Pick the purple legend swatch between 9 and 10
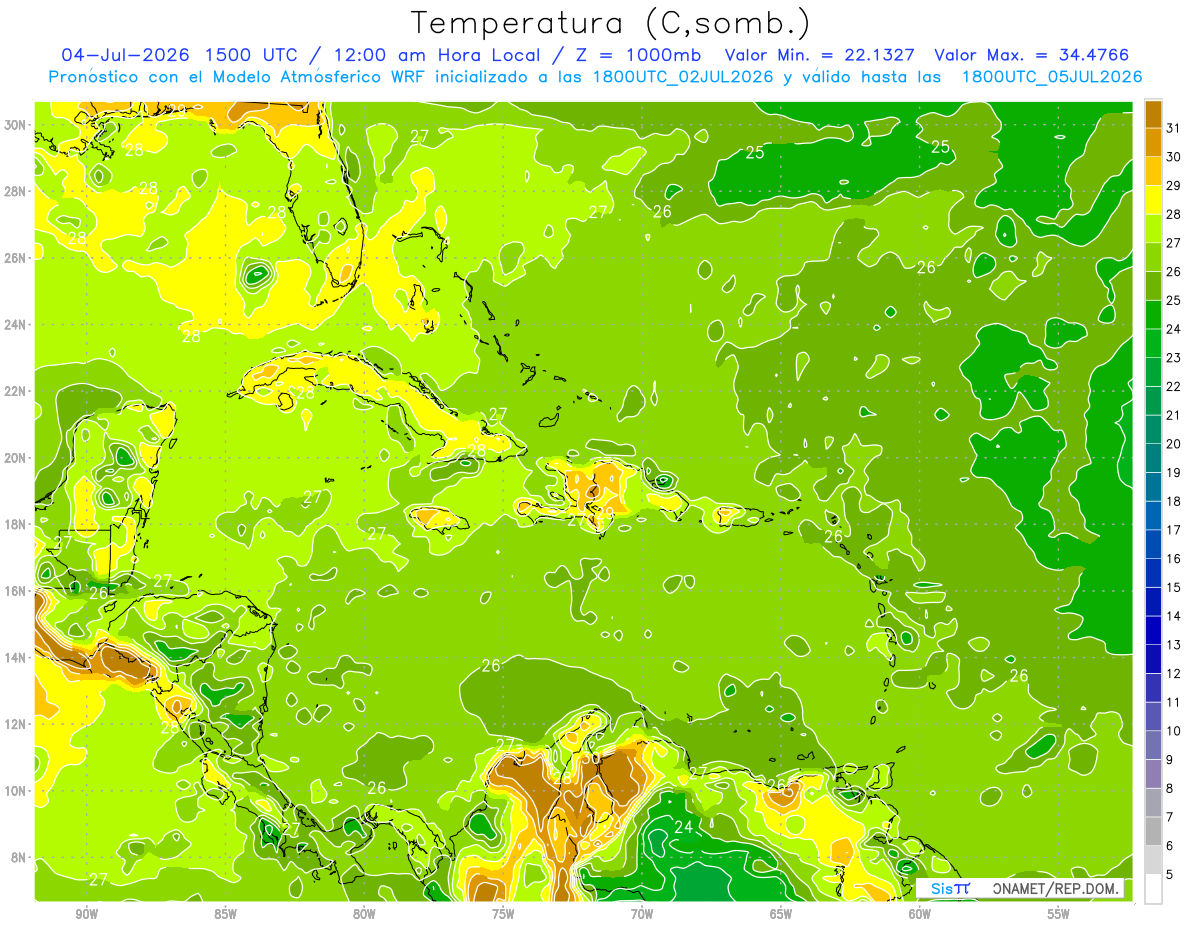 click(x=1153, y=745)
